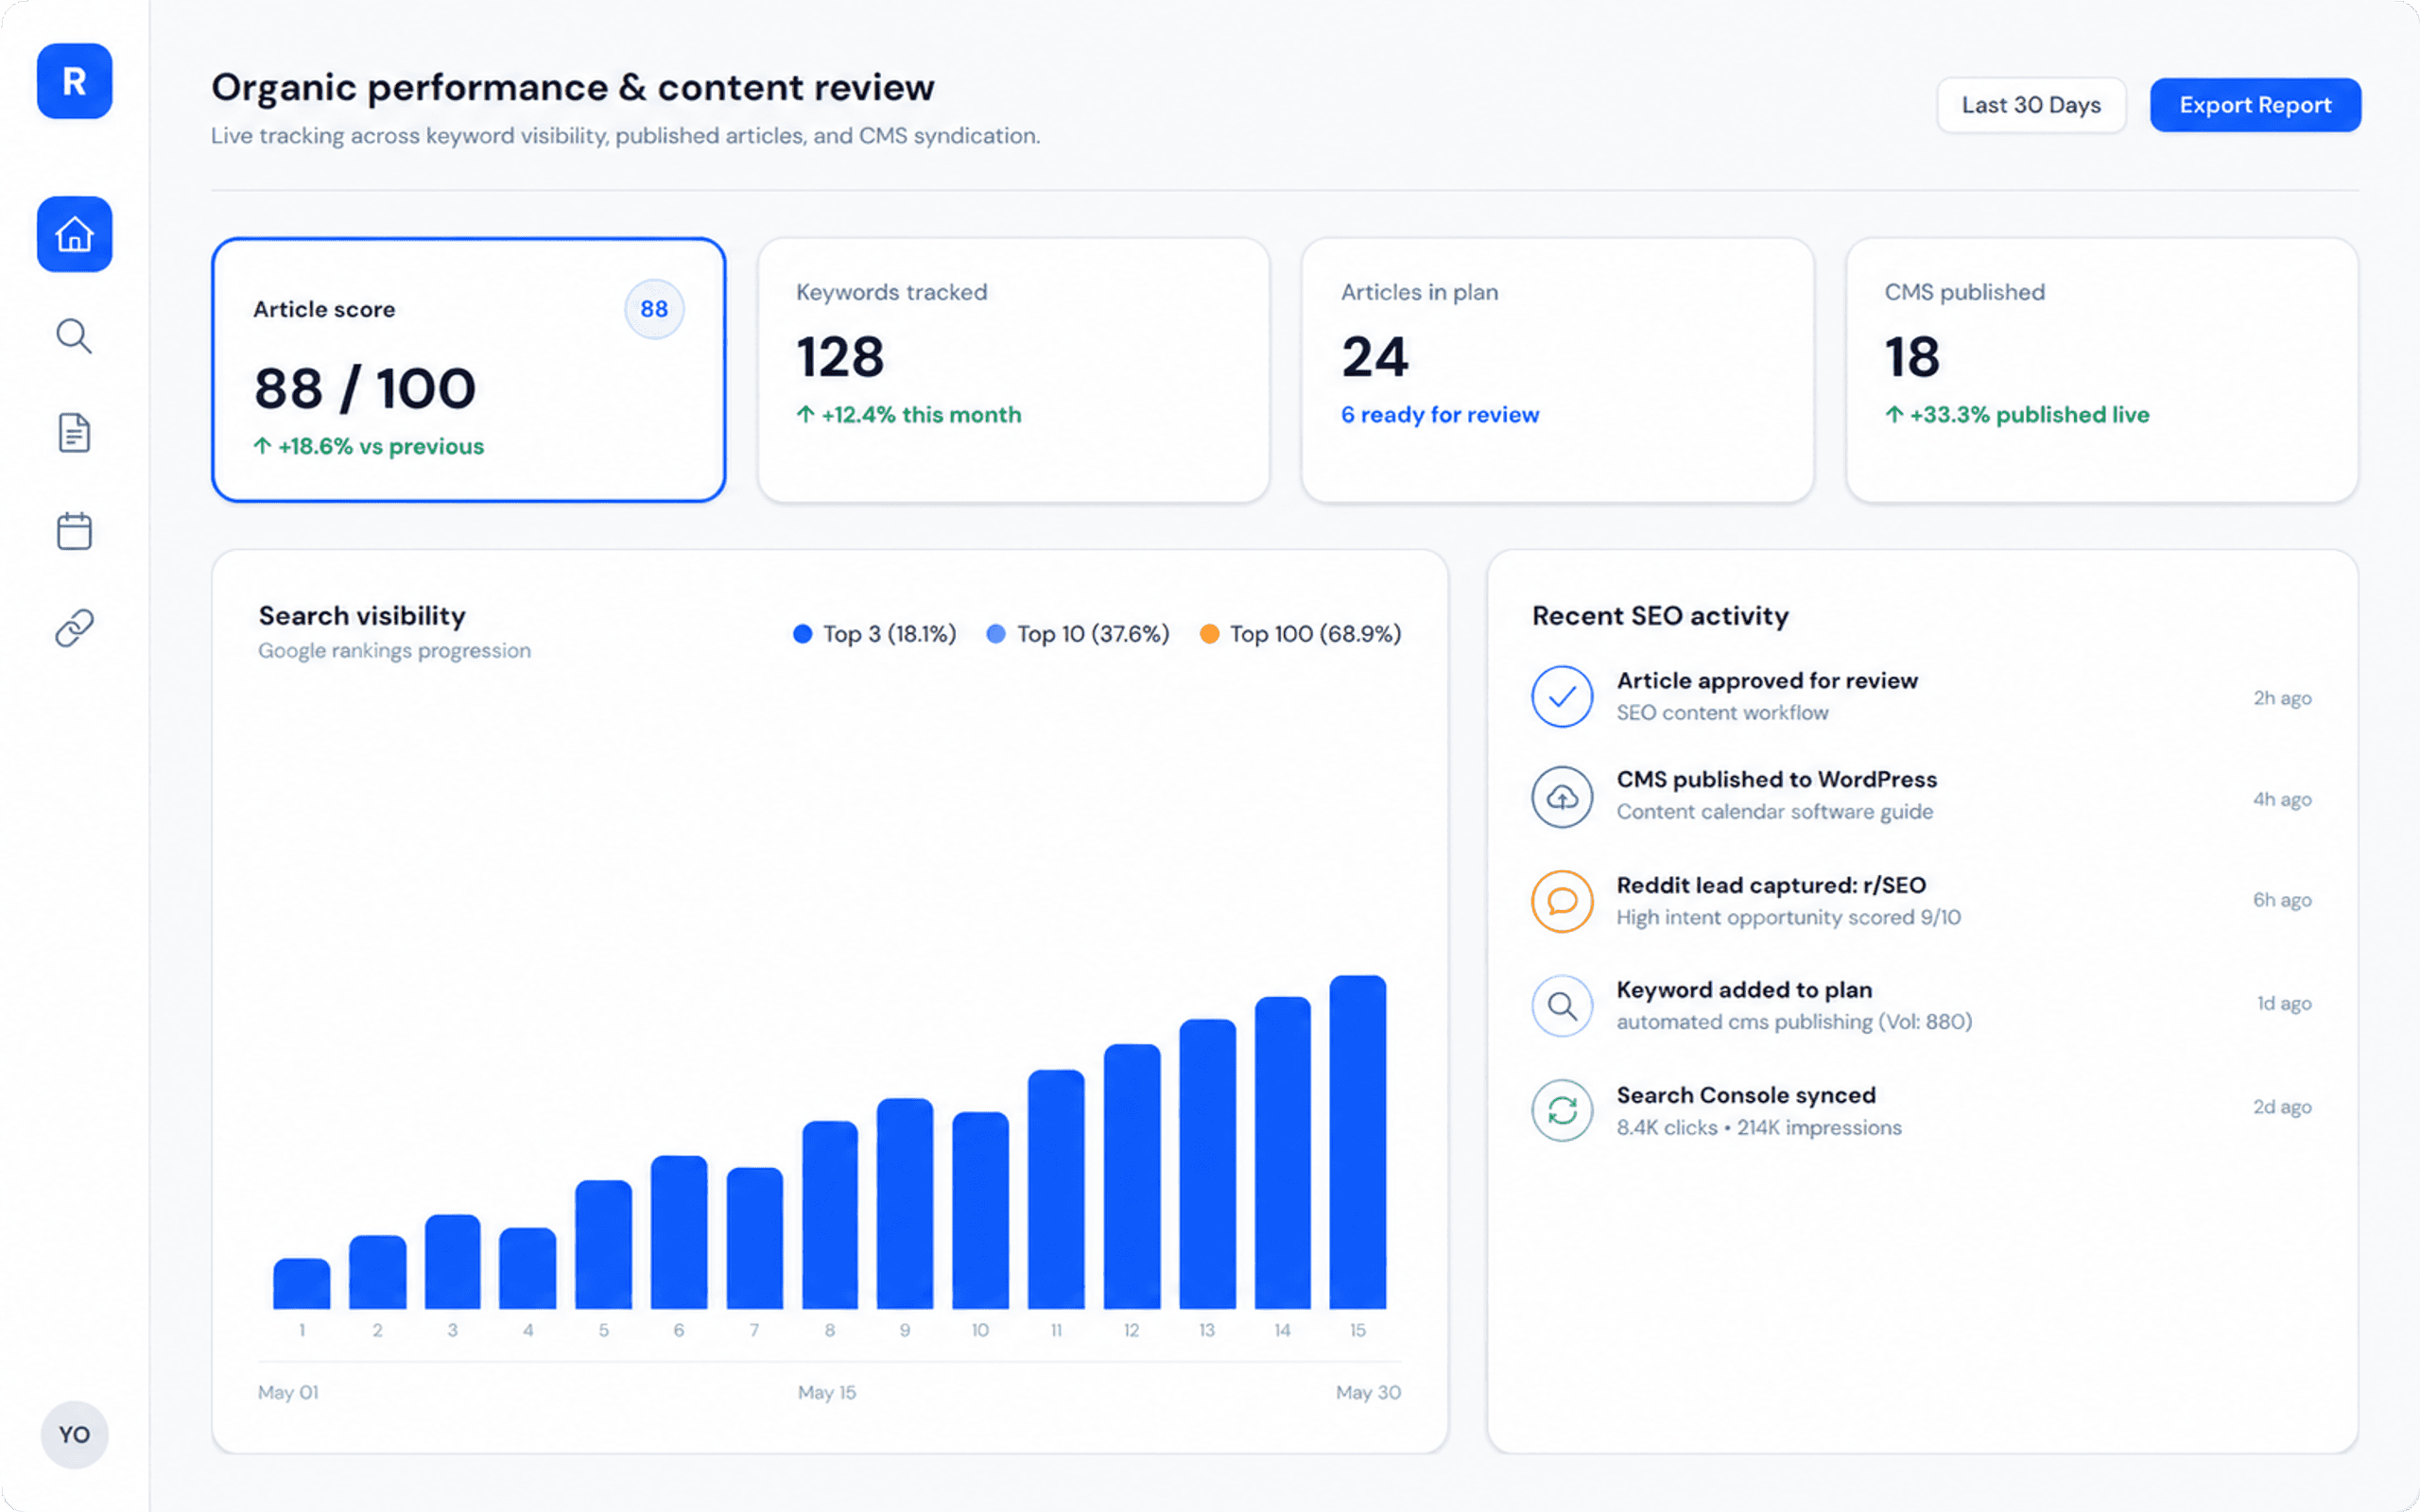Select the Articles in plan card
Viewport: 2420px width, 1512px height.
(x=1557, y=370)
